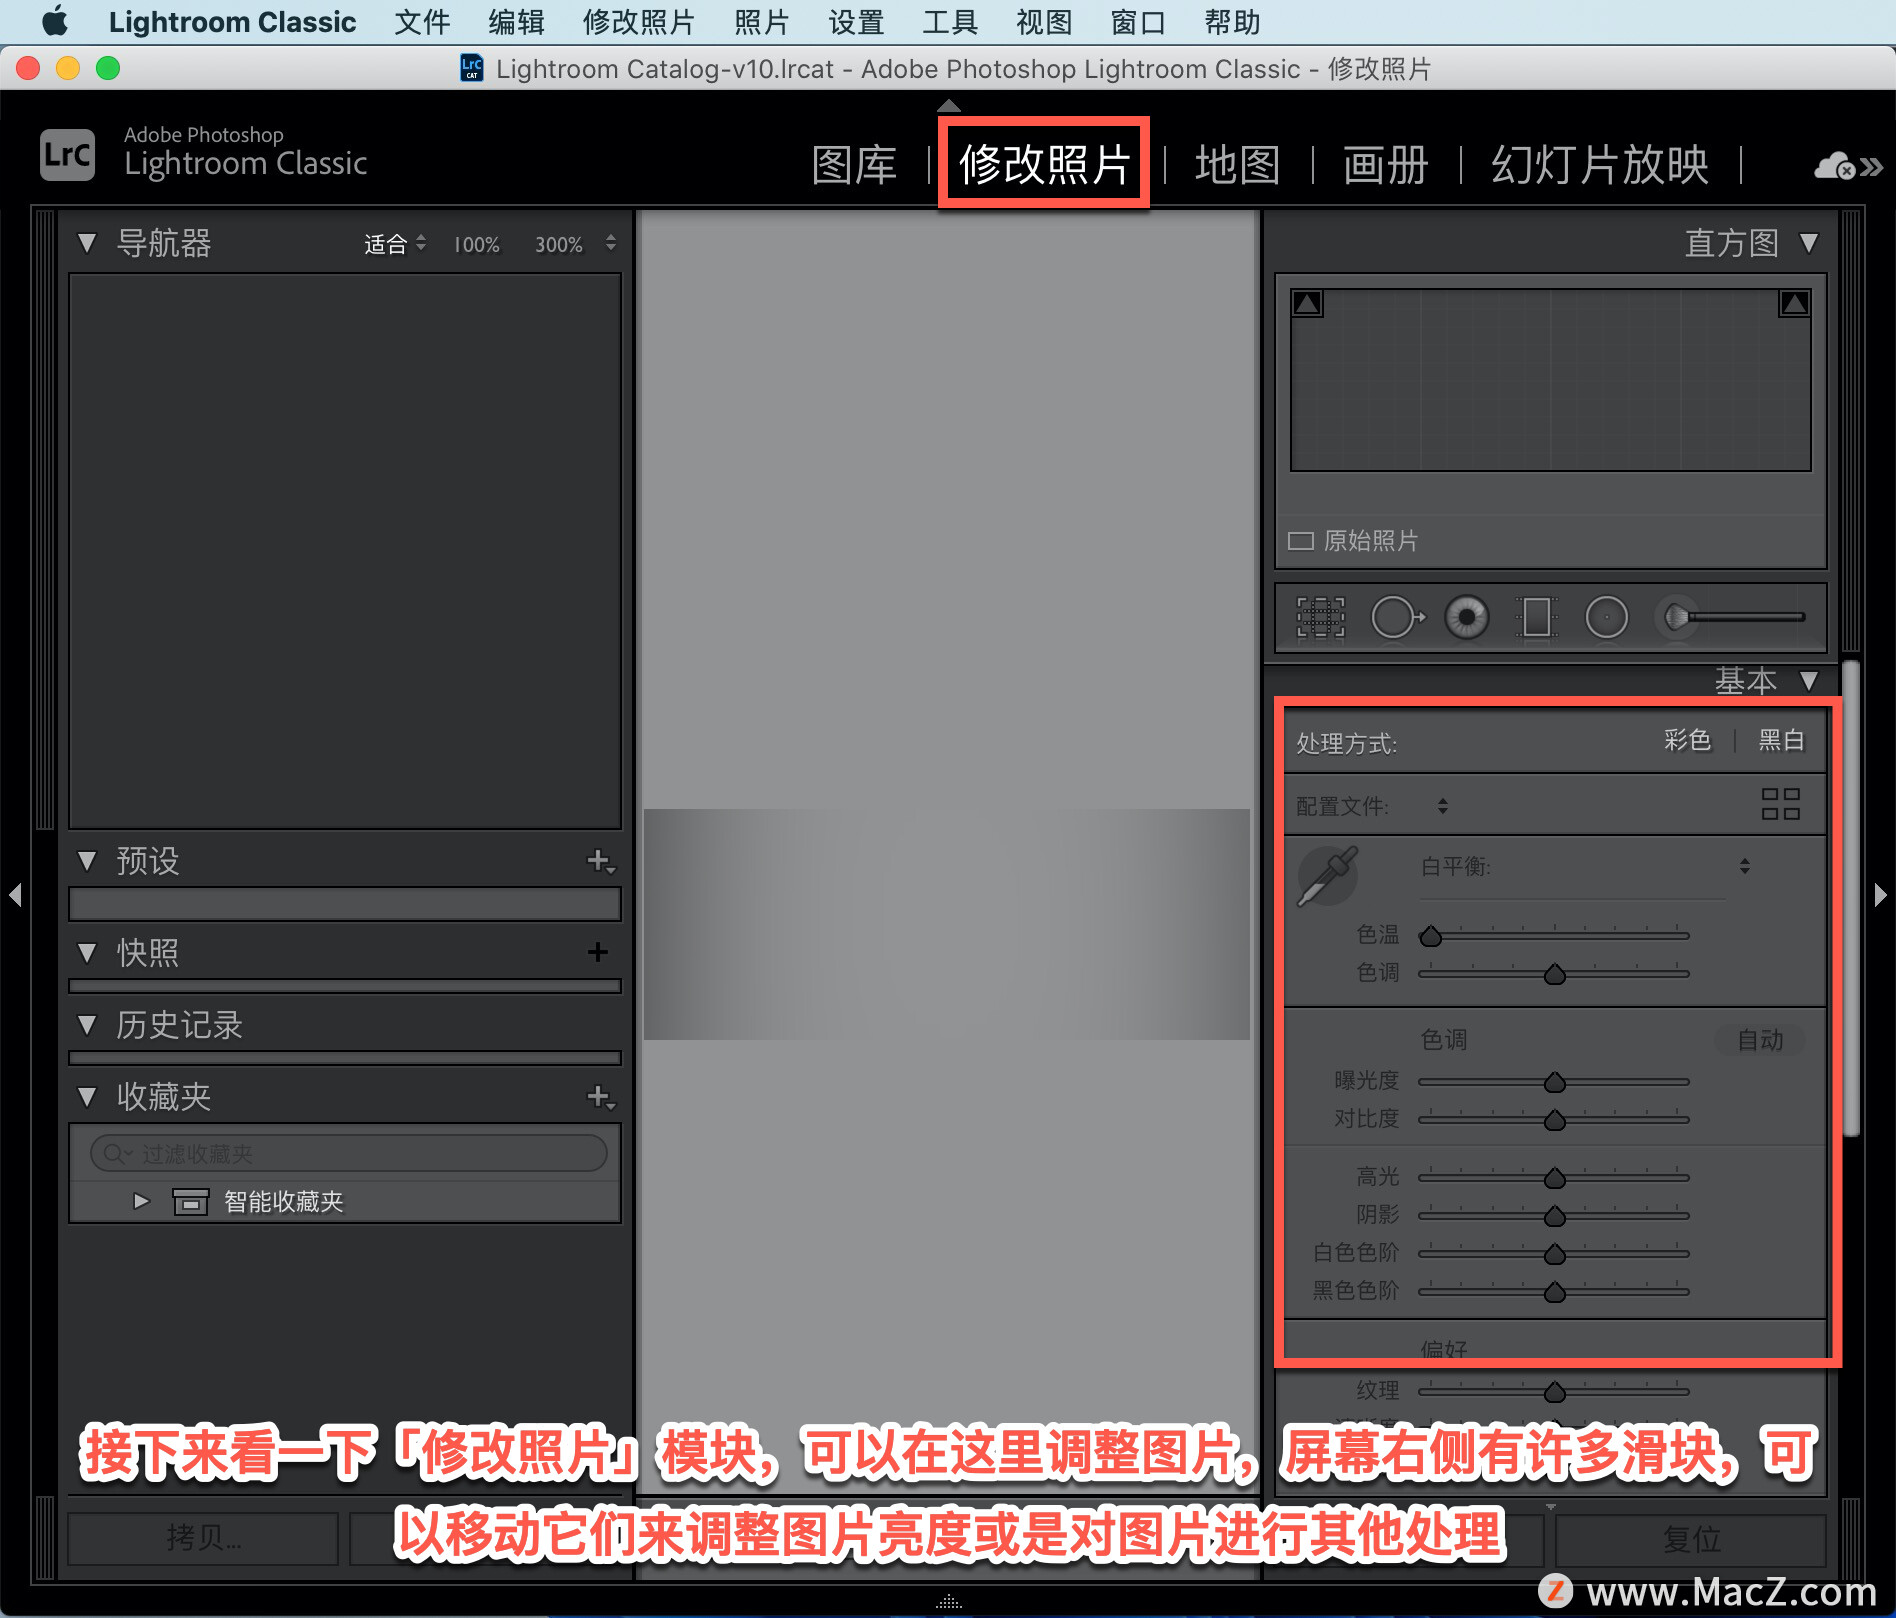The width and height of the screenshot is (1896, 1618).
Task: Click the 阴影 slider handle
Action: click(1554, 1216)
